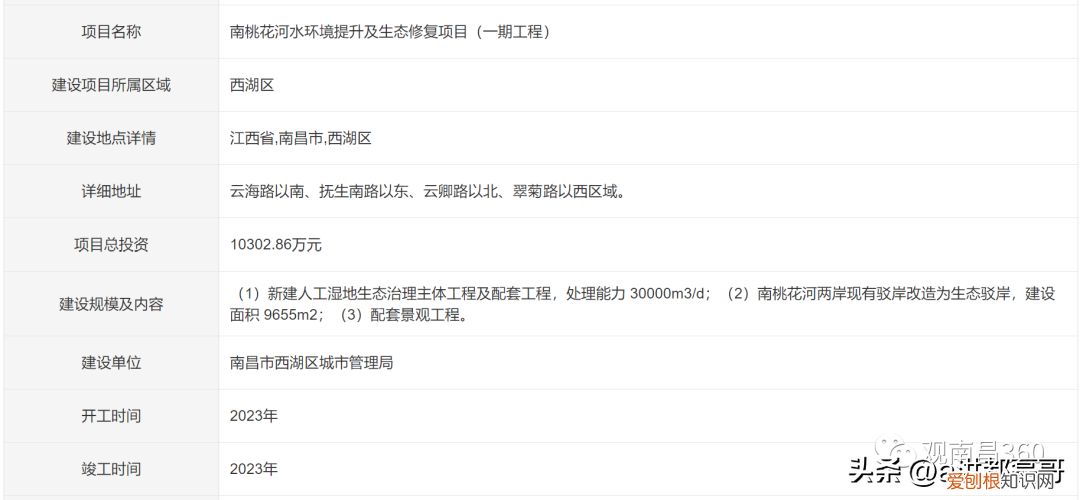Screen dimensions: 1080x500
Task: Click the 头条 watermark label
Action: (874, 471)
